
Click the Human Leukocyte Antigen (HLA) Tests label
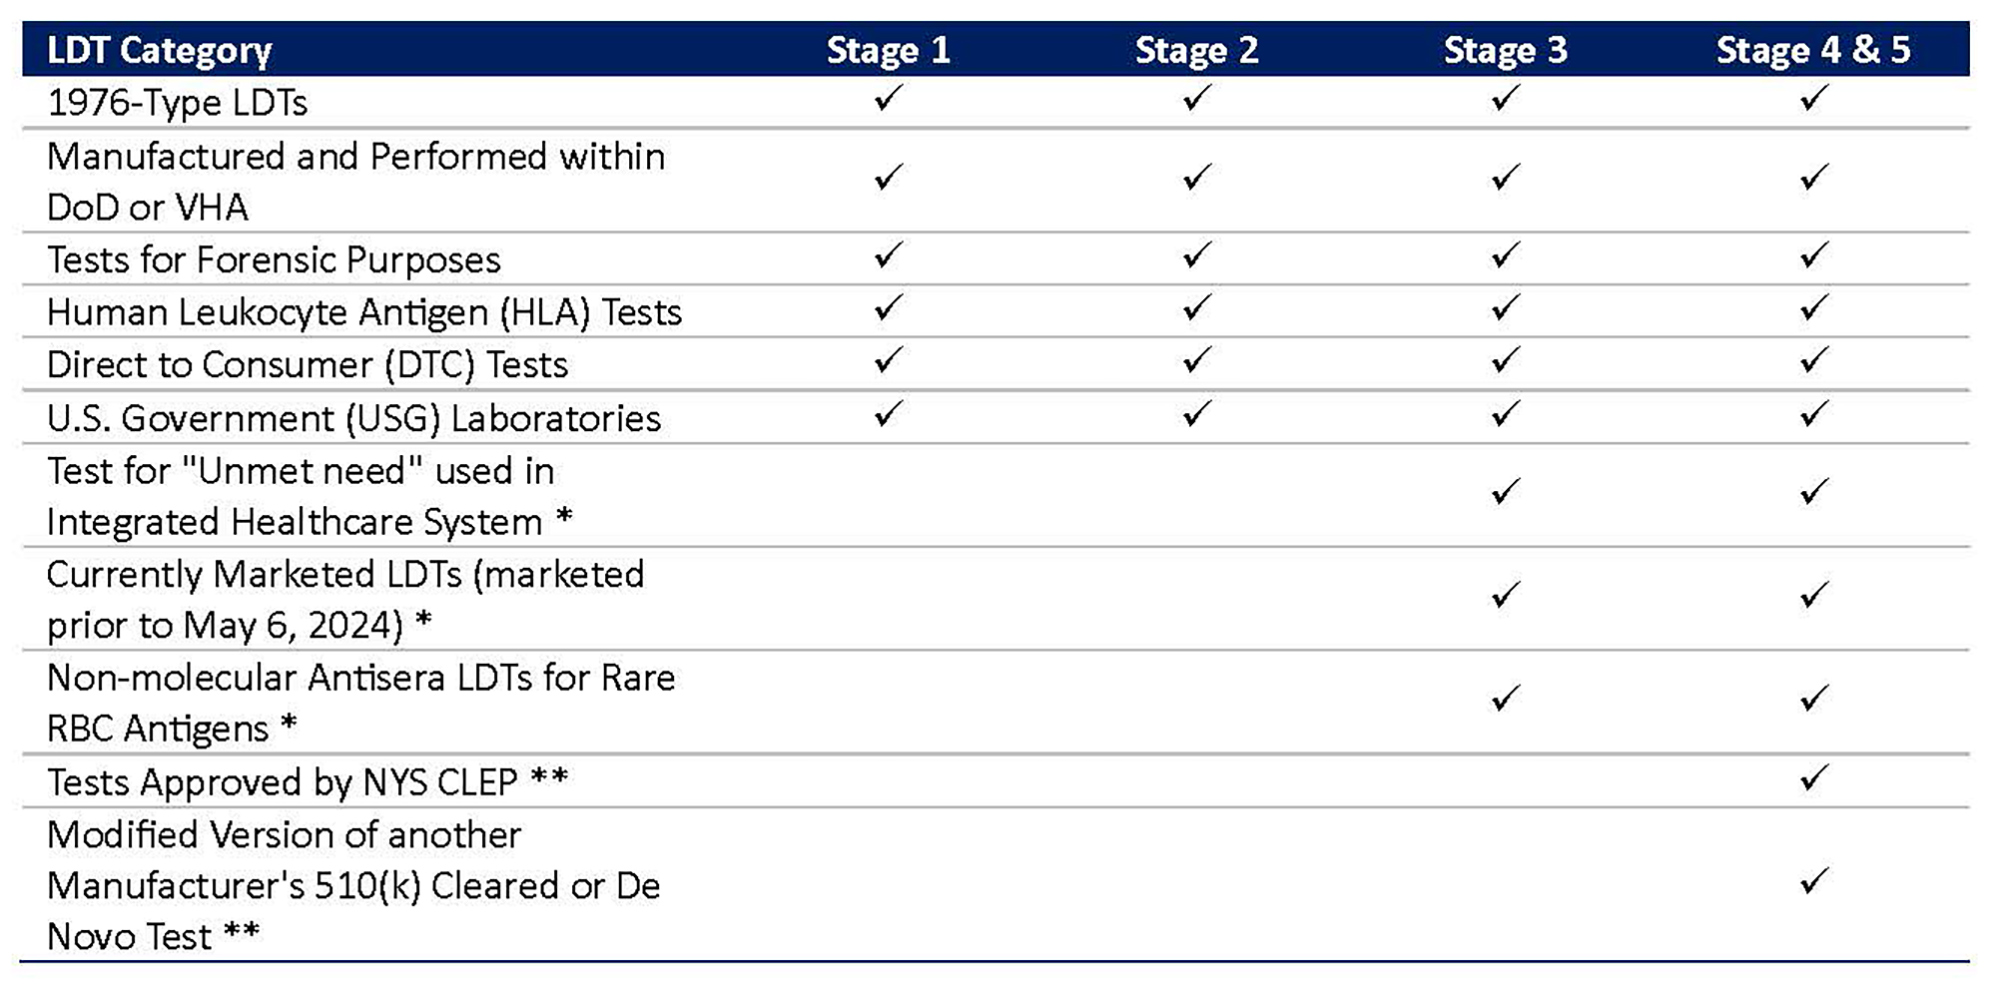[x=364, y=313]
